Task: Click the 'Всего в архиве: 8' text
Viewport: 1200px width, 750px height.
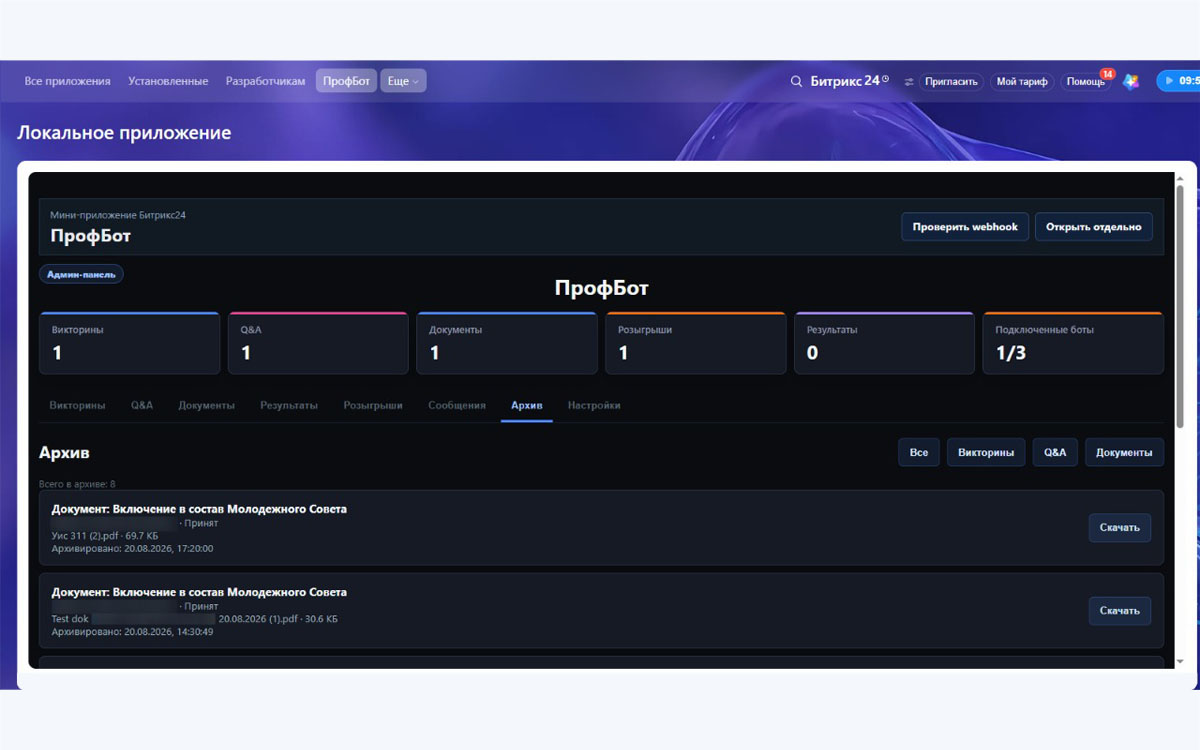Action: [x=77, y=484]
